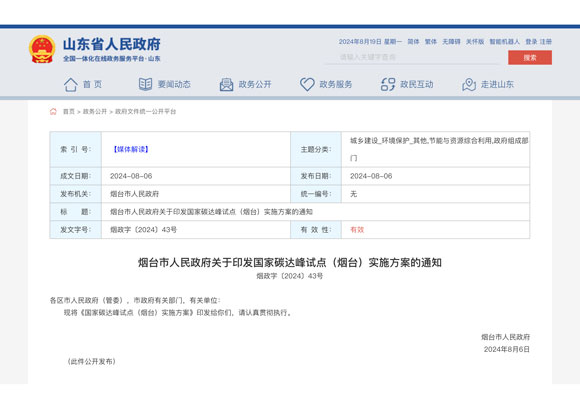Open the 关怀版 version

pyautogui.click(x=475, y=41)
